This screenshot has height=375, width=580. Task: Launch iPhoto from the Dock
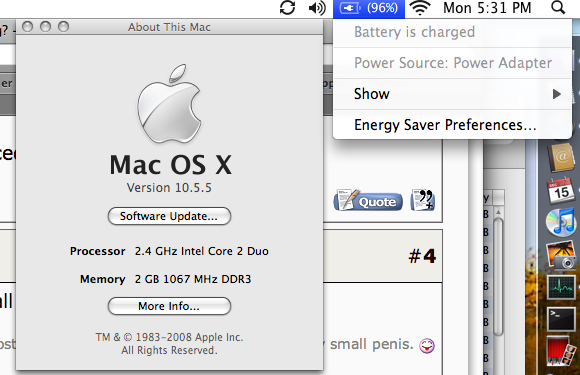point(561,255)
